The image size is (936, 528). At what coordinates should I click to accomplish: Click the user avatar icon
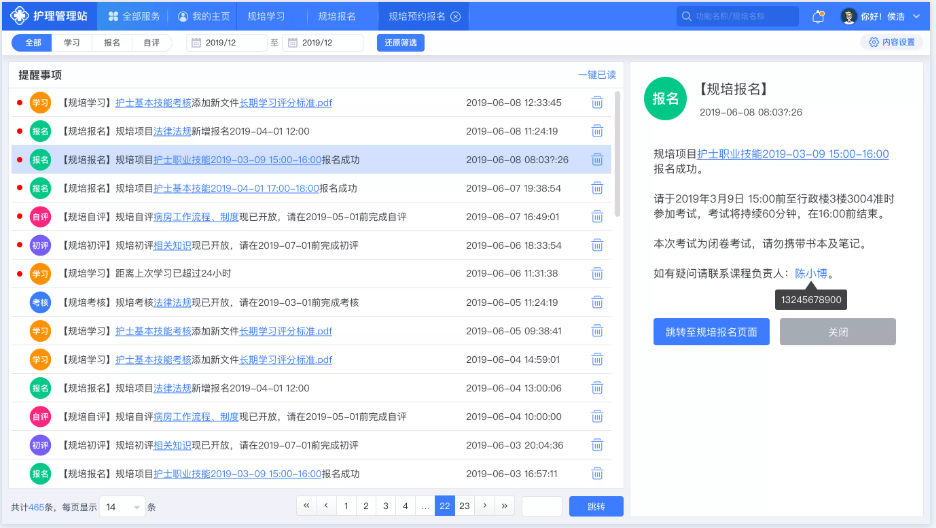[848, 16]
